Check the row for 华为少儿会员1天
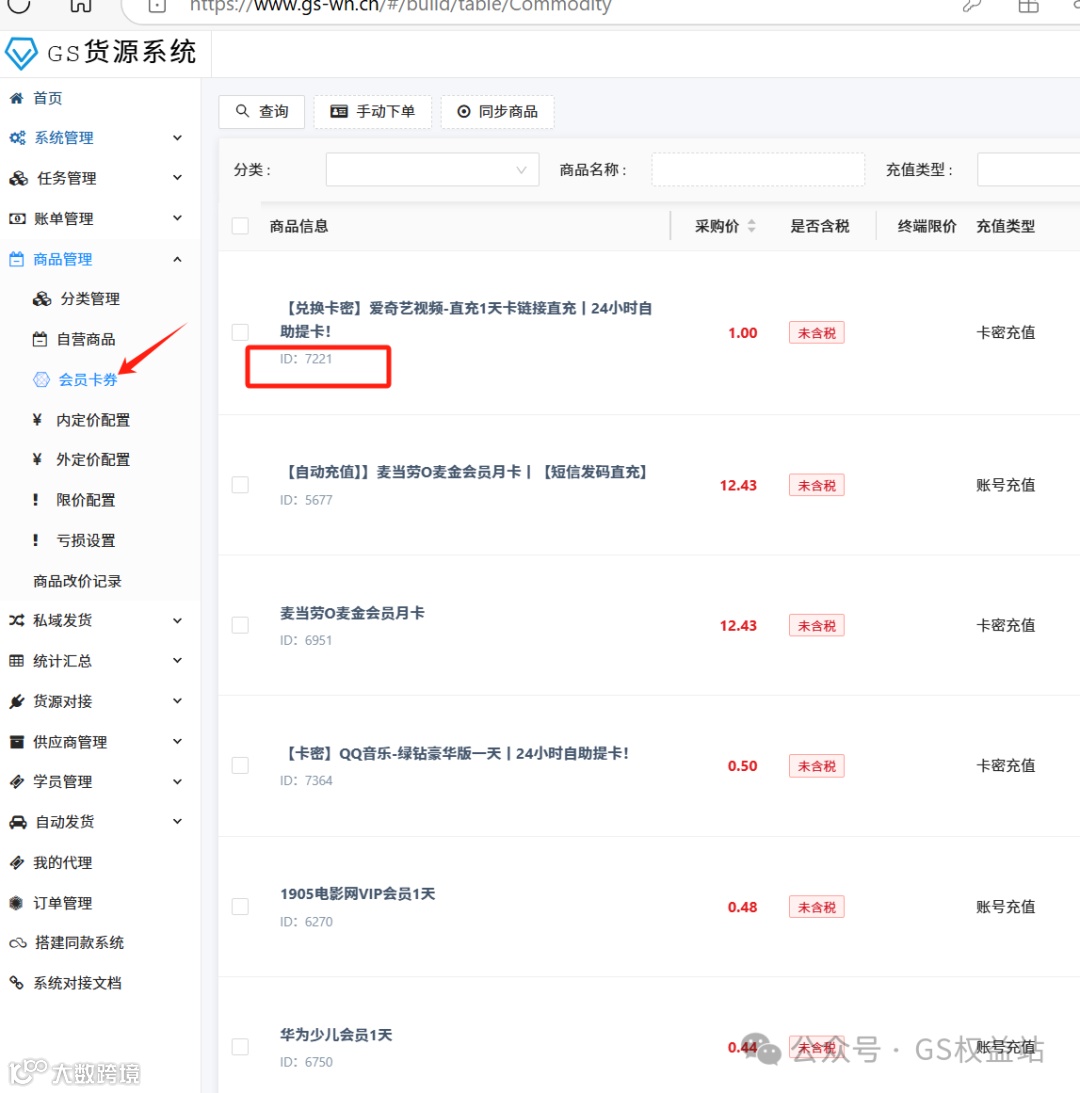The width and height of the screenshot is (1080, 1093). [240, 1047]
